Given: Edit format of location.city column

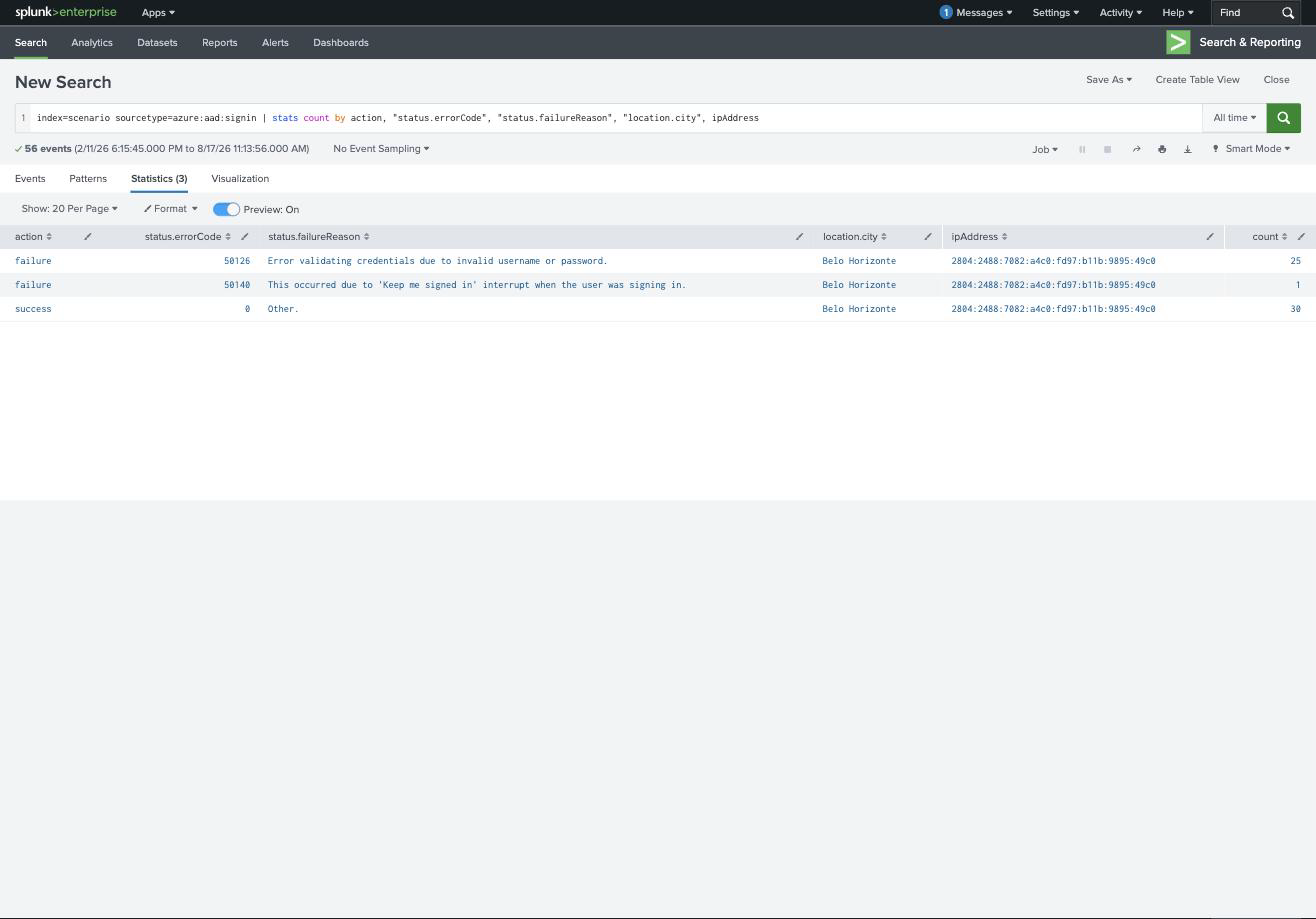Looking at the screenshot, I should coord(927,237).
